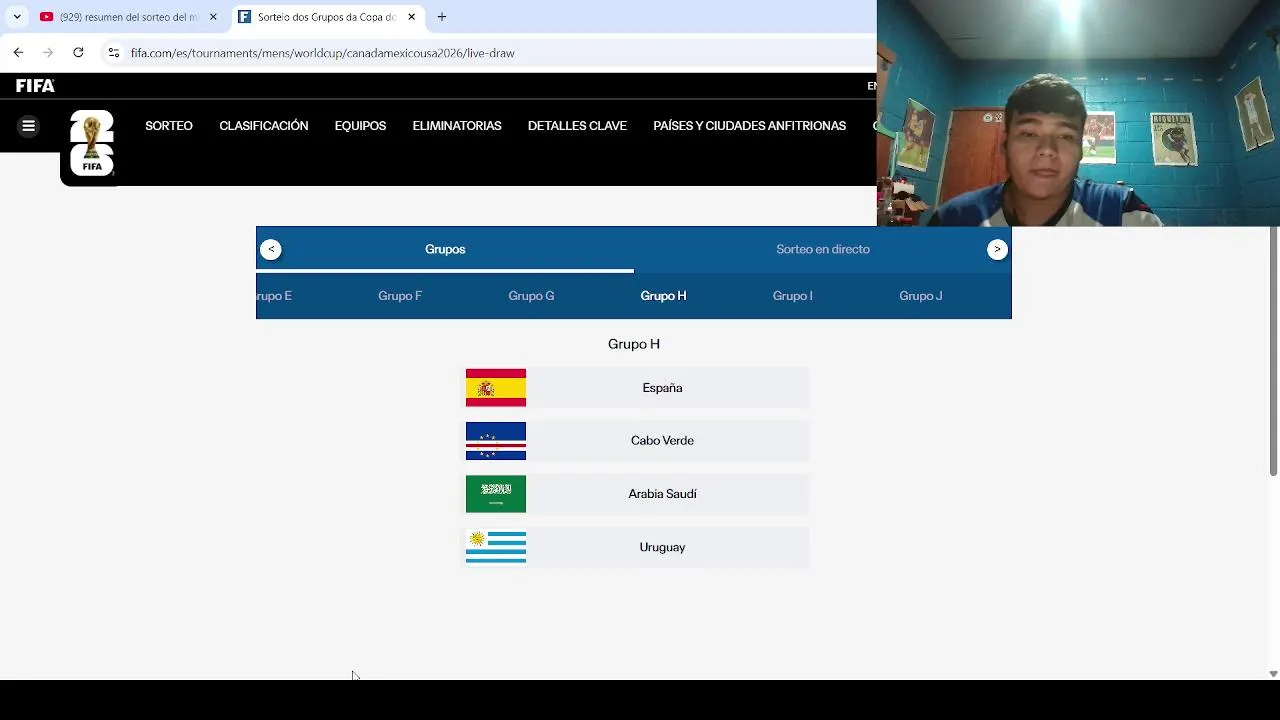Reload the FIFA live-draw page

pyautogui.click(x=78, y=52)
